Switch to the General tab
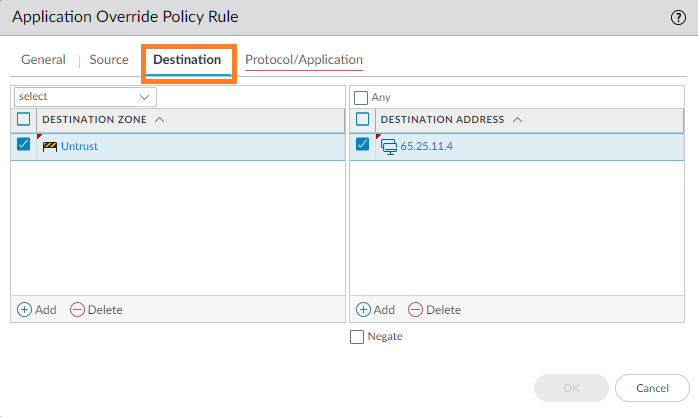698x417 pixels. [x=43, y=60]
